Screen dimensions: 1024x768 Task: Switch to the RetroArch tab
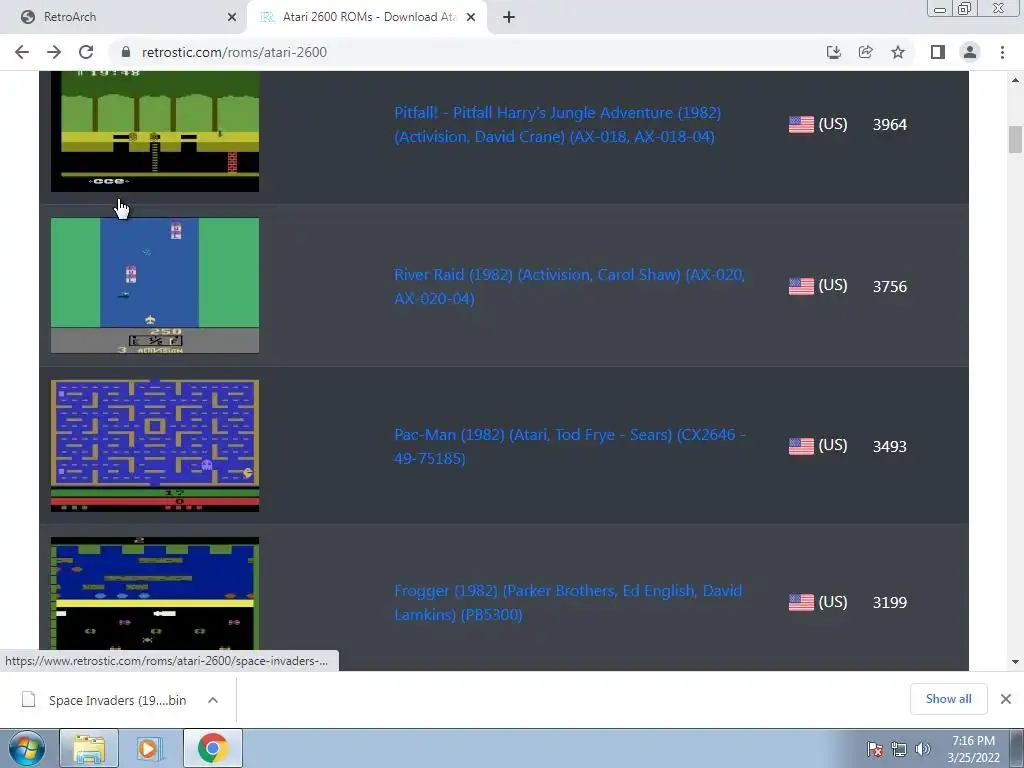(123, 17)
